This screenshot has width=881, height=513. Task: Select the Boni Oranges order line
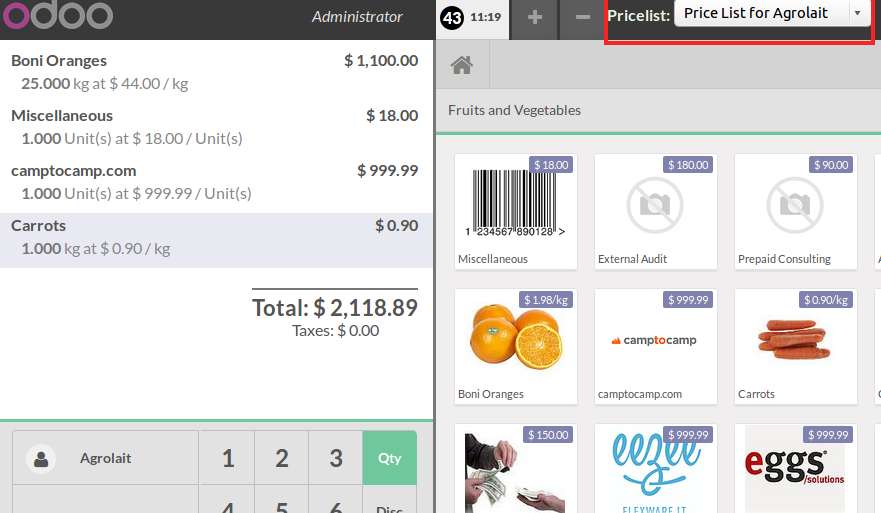[215, 72]
